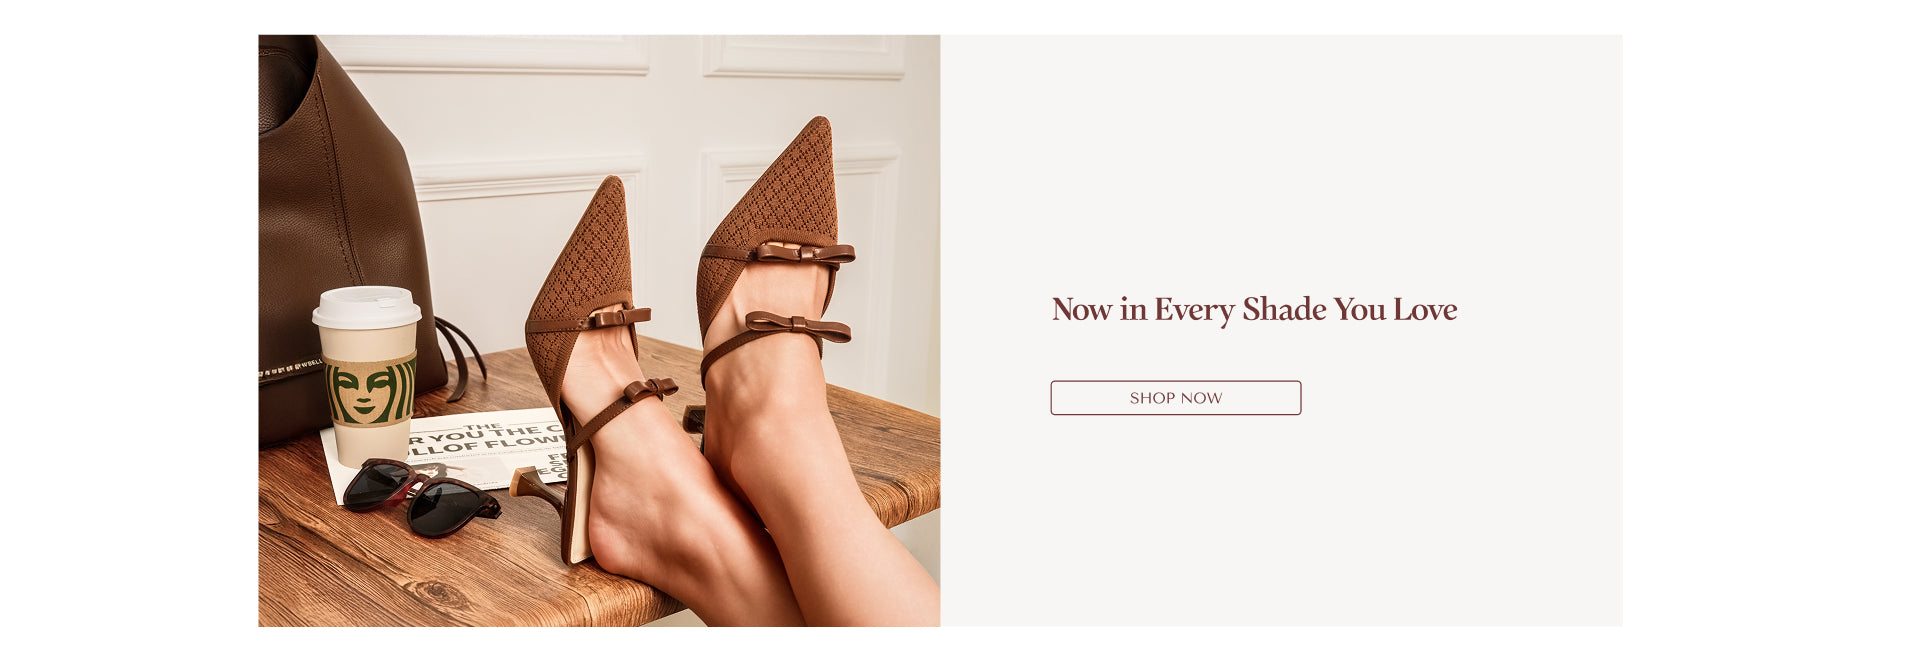This screenshot has width=1920, height=654.
Task: Select the white lid of the coffee cup
Action: coord(366,307)
